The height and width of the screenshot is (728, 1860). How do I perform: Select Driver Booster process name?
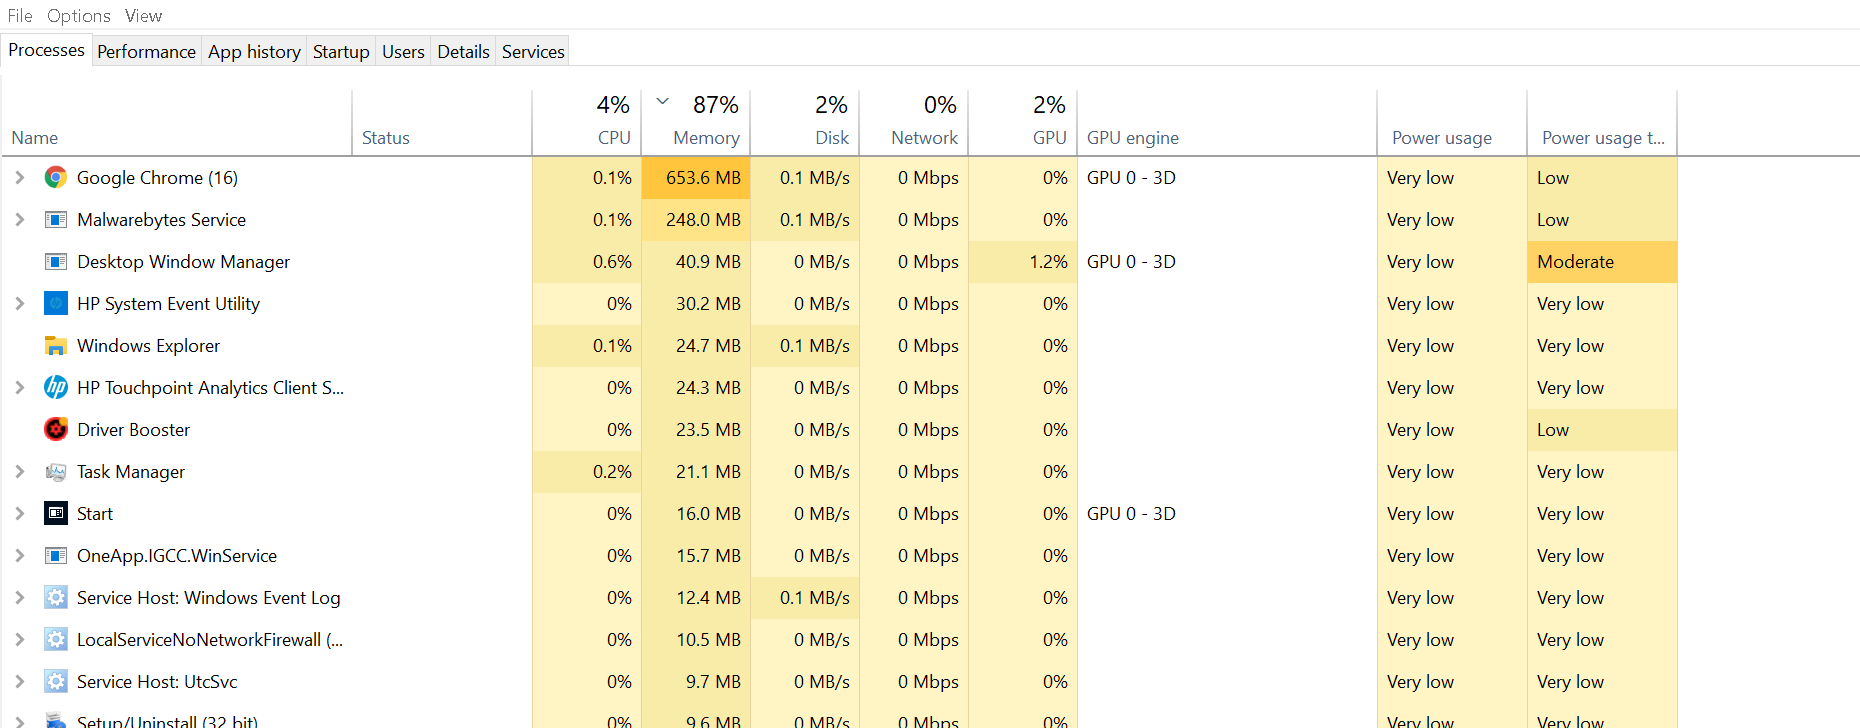pos(133,430)
